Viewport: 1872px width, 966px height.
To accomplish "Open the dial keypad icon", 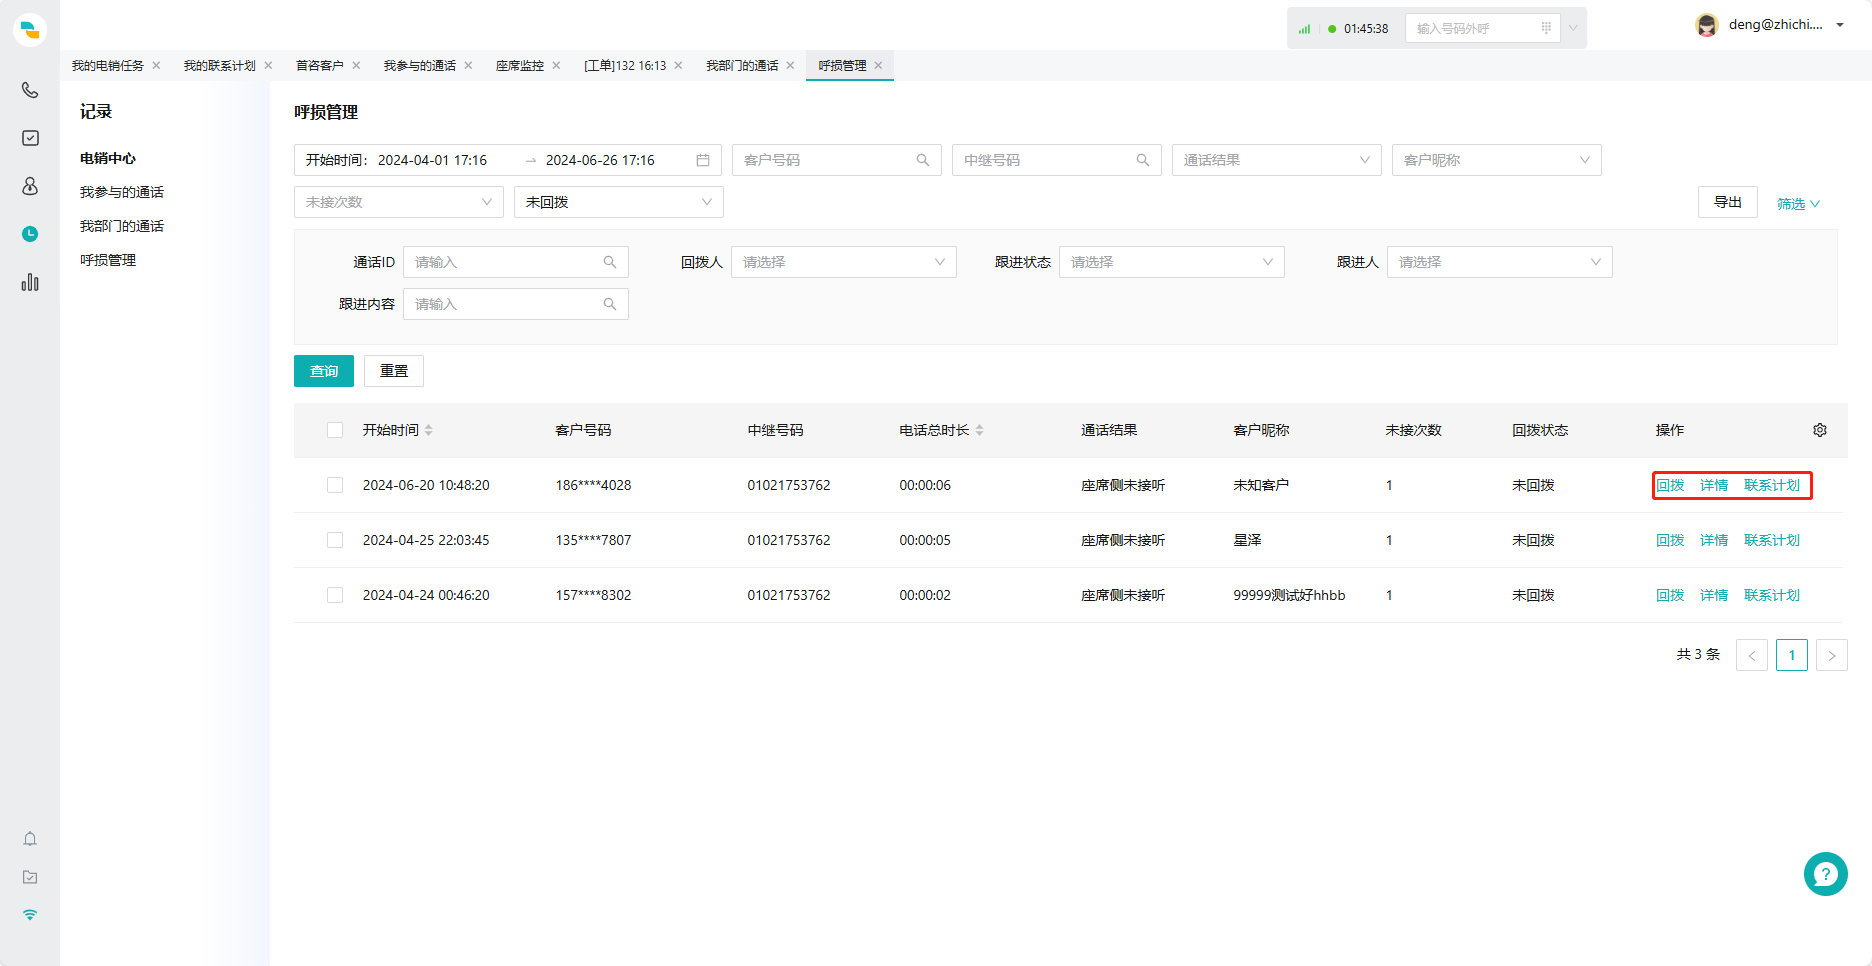I will tap(1546, 28).
